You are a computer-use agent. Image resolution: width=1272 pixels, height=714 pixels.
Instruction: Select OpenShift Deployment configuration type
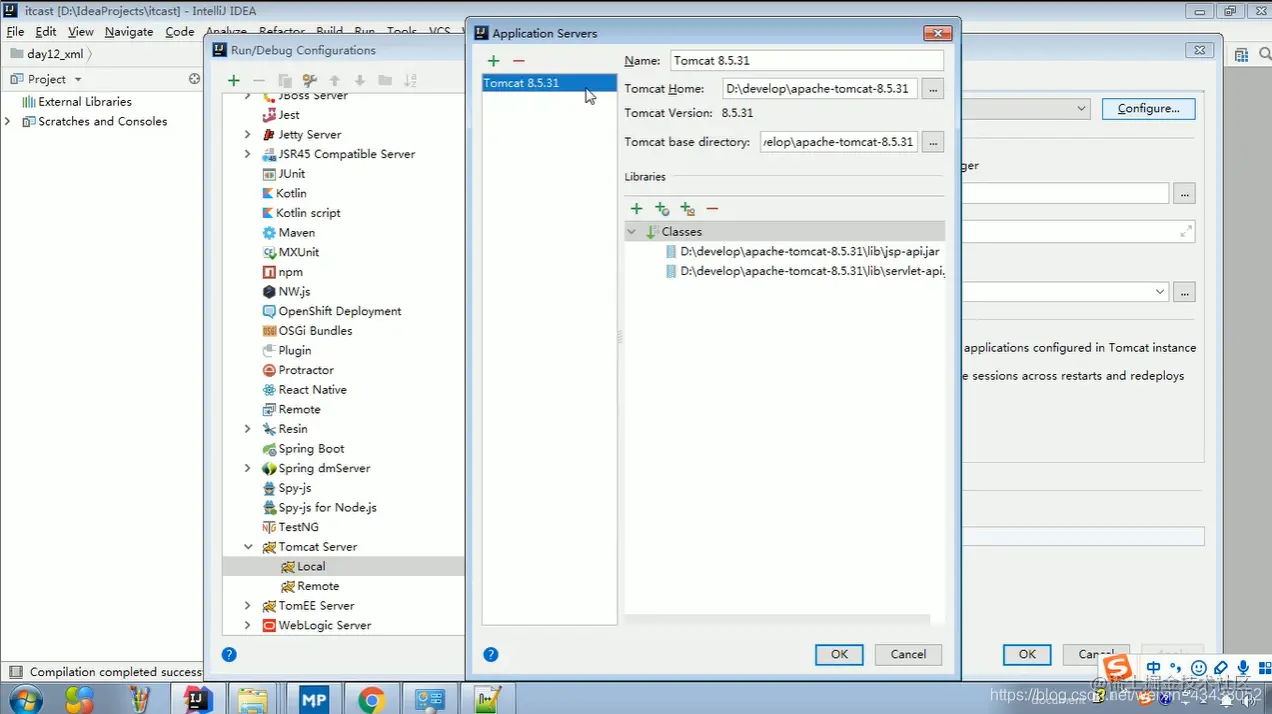[x=340, y=311]
